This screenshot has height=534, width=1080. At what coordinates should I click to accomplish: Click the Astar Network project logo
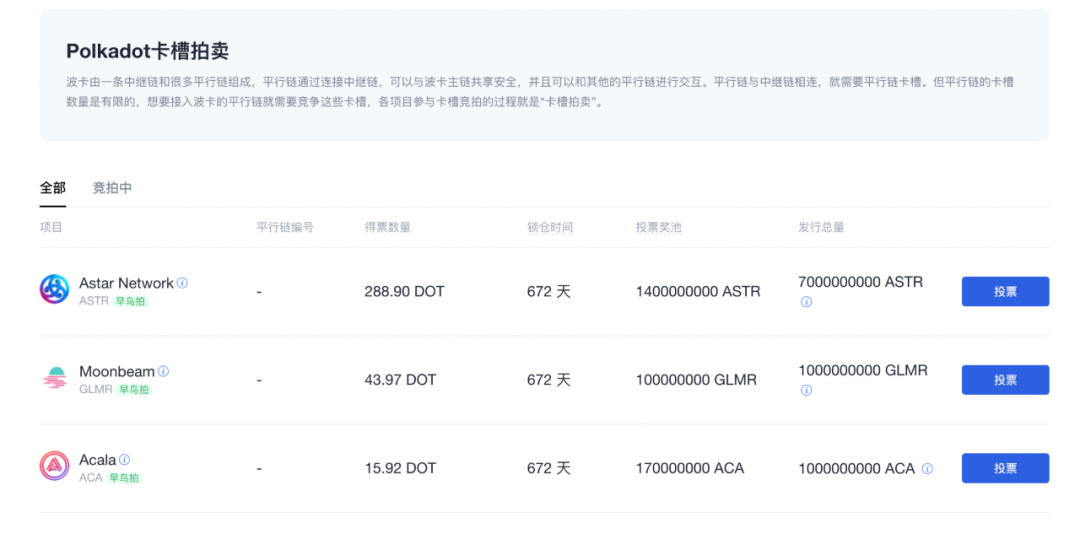pyautogui.click(x=54, y=289)
